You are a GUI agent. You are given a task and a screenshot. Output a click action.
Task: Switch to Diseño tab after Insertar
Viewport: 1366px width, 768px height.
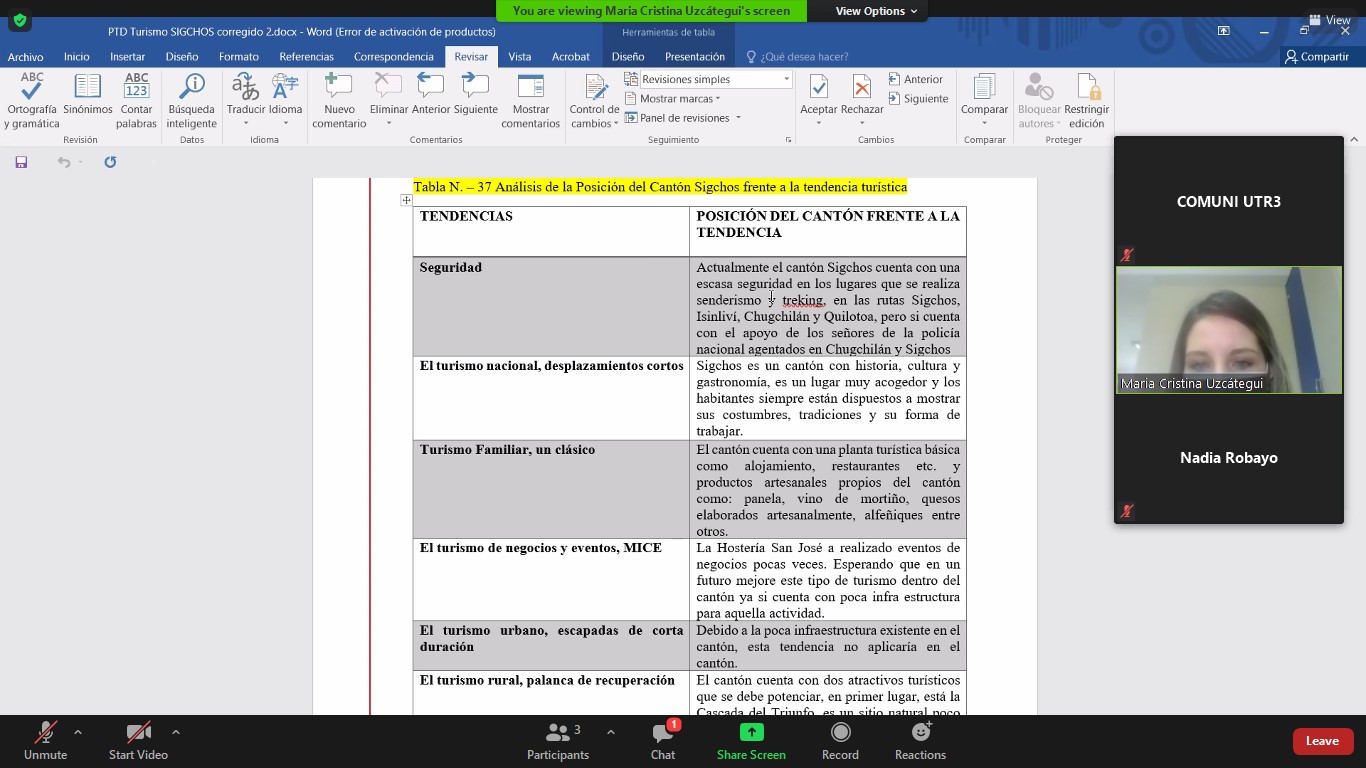click(182, 57)
